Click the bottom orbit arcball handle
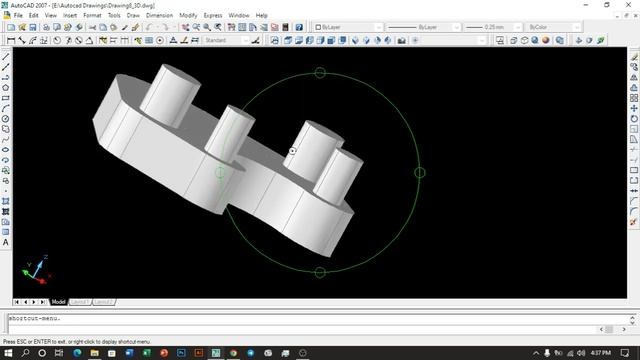Screen dimensions: 640x360 pyautogui.click(x=320, y=272)
